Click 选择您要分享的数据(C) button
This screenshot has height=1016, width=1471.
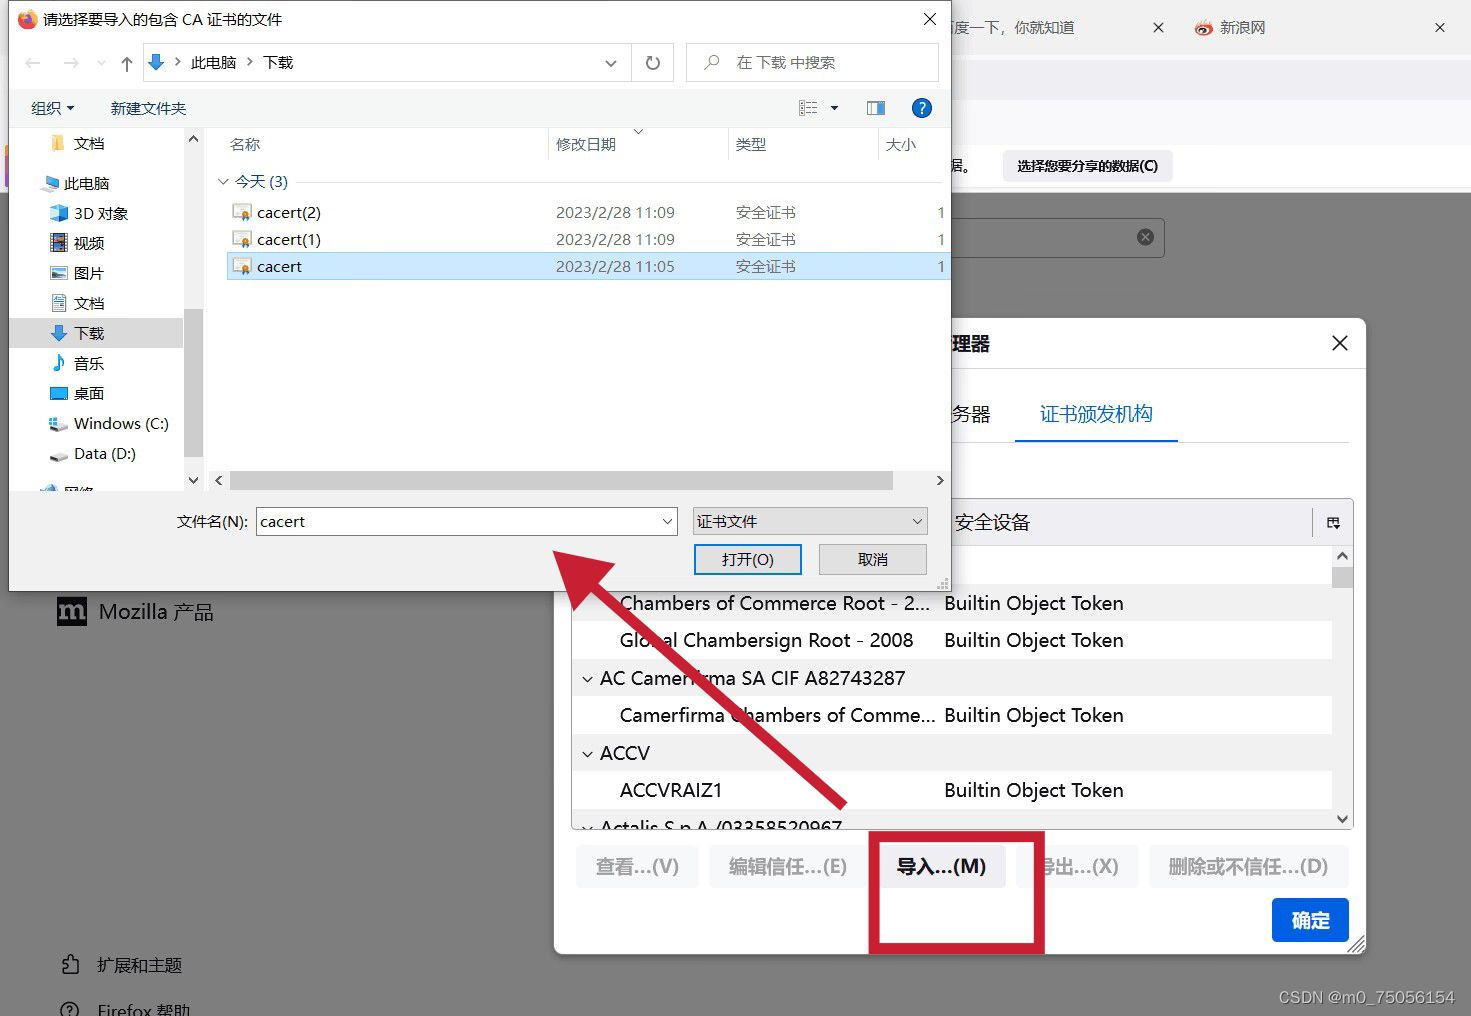(x=1087, y=166)
